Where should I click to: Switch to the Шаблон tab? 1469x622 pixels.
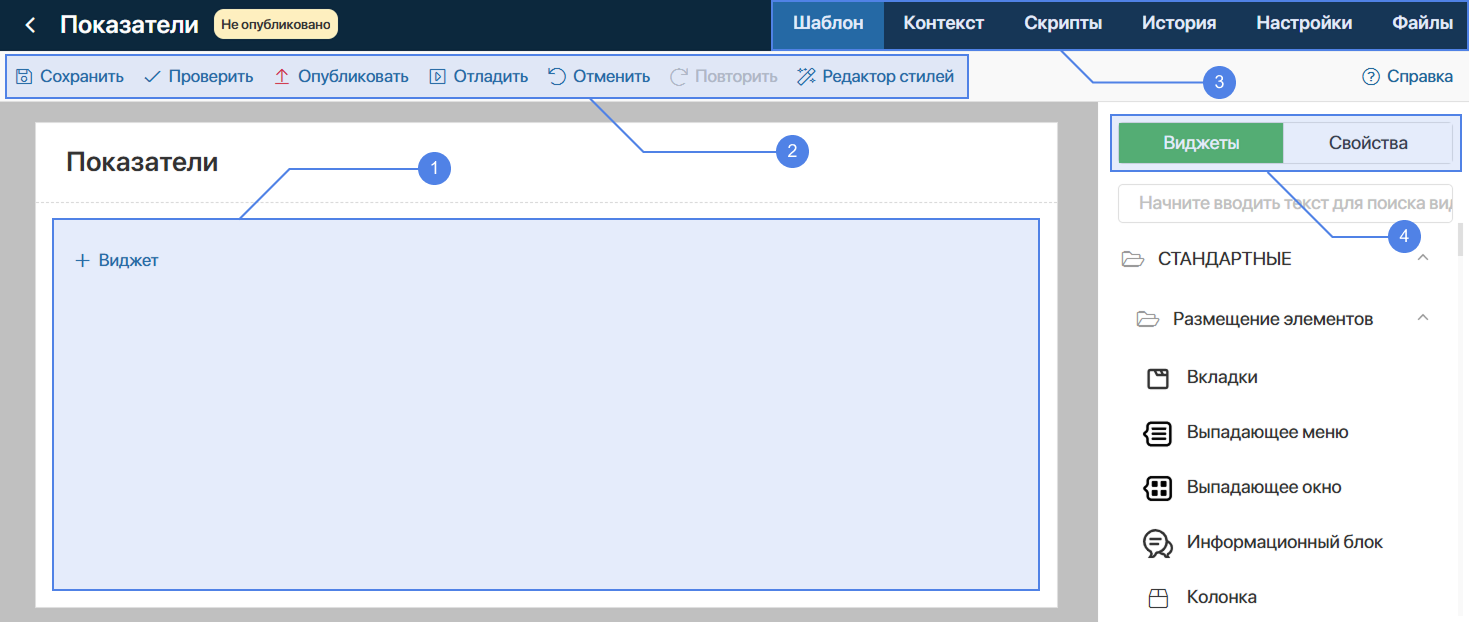tap(828, 24)
